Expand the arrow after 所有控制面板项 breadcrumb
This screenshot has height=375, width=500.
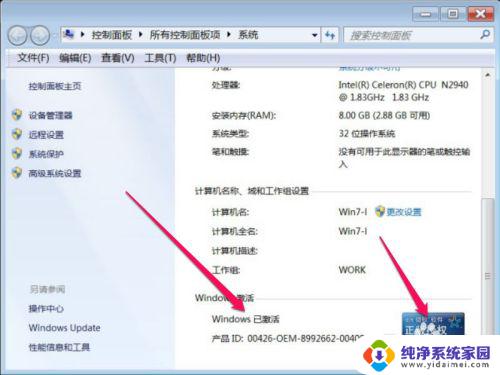click(x=229, y=35)
